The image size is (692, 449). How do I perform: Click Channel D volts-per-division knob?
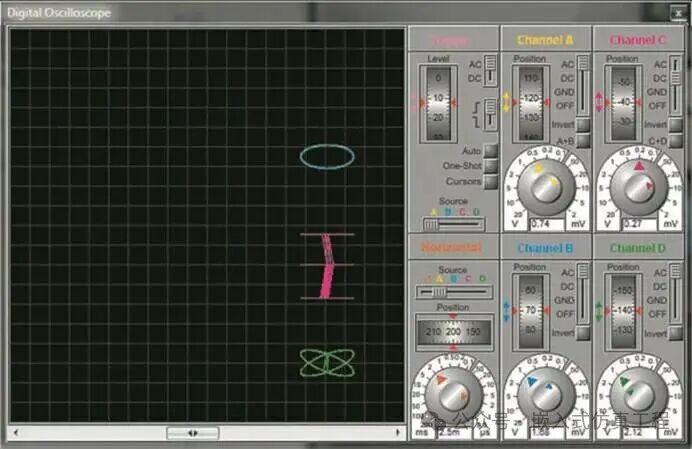[x=639, y=396]
